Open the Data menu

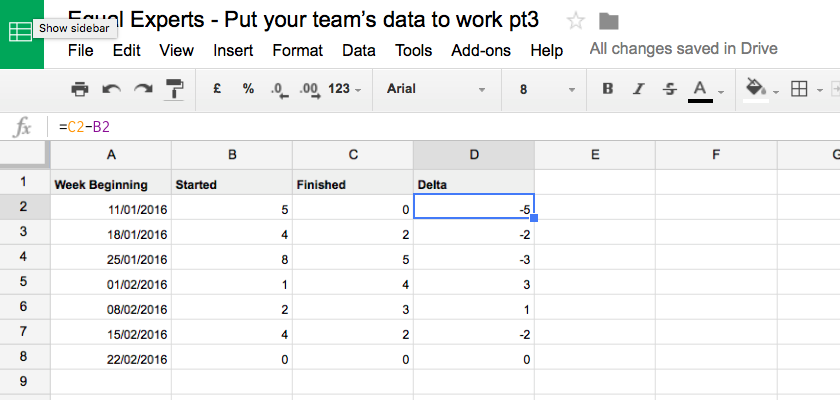click(x=358, y=51)
